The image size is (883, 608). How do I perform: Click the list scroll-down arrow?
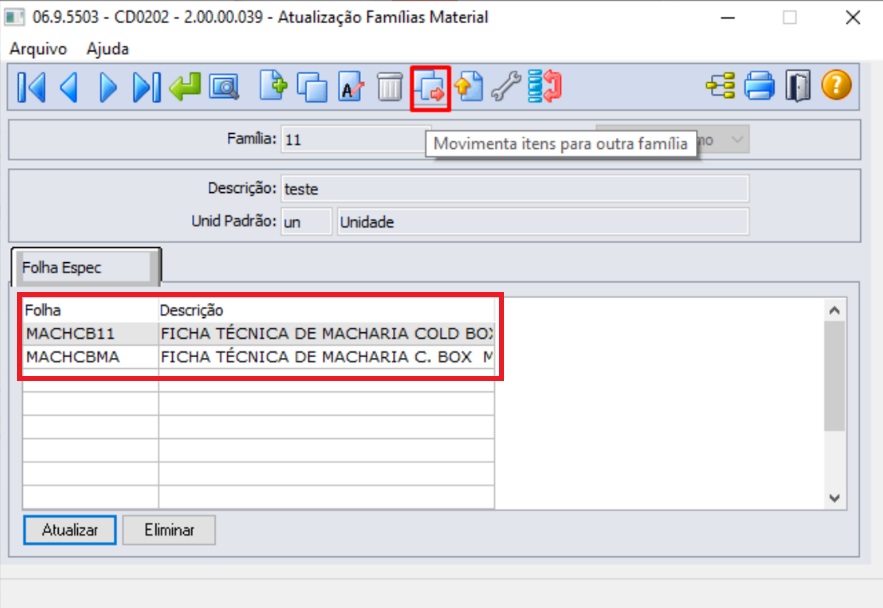click(x=835, y=498)
